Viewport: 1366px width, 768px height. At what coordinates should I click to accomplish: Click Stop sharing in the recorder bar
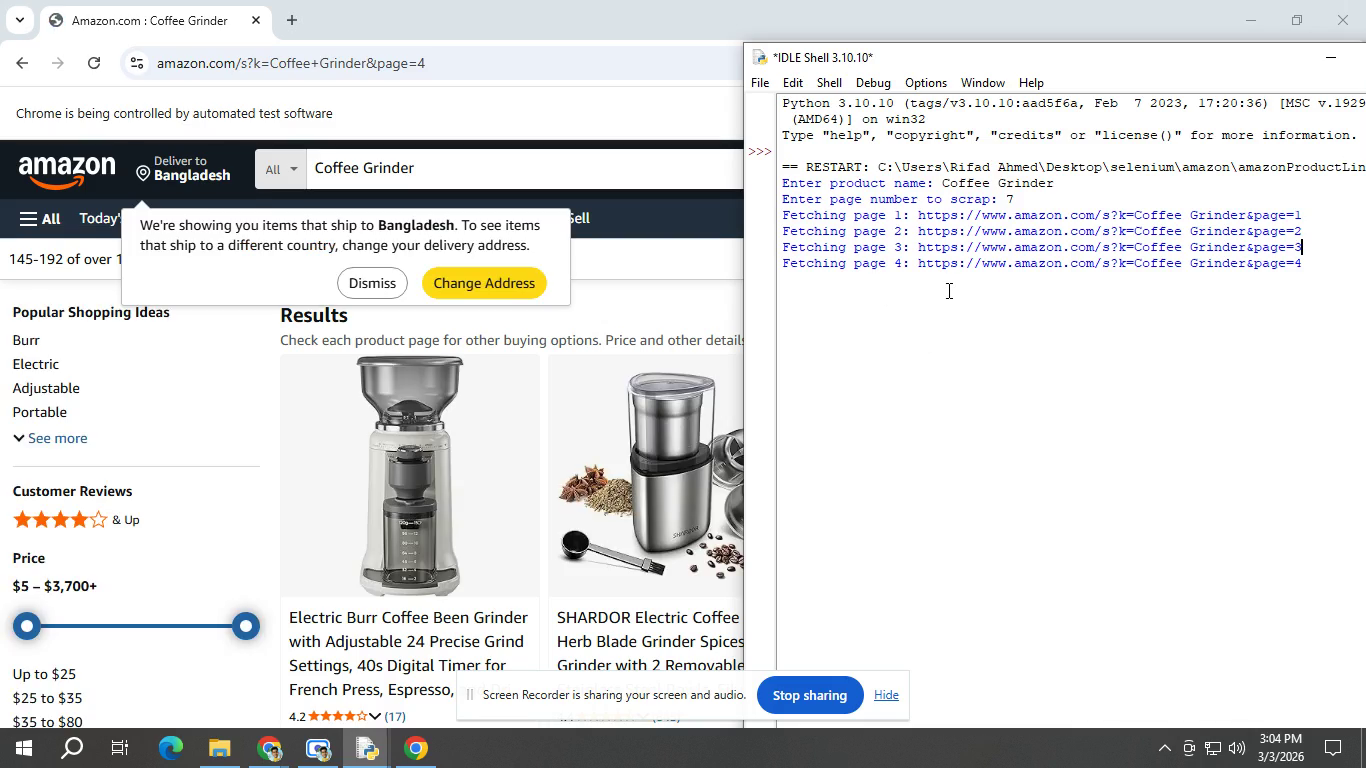pos(809,695)
